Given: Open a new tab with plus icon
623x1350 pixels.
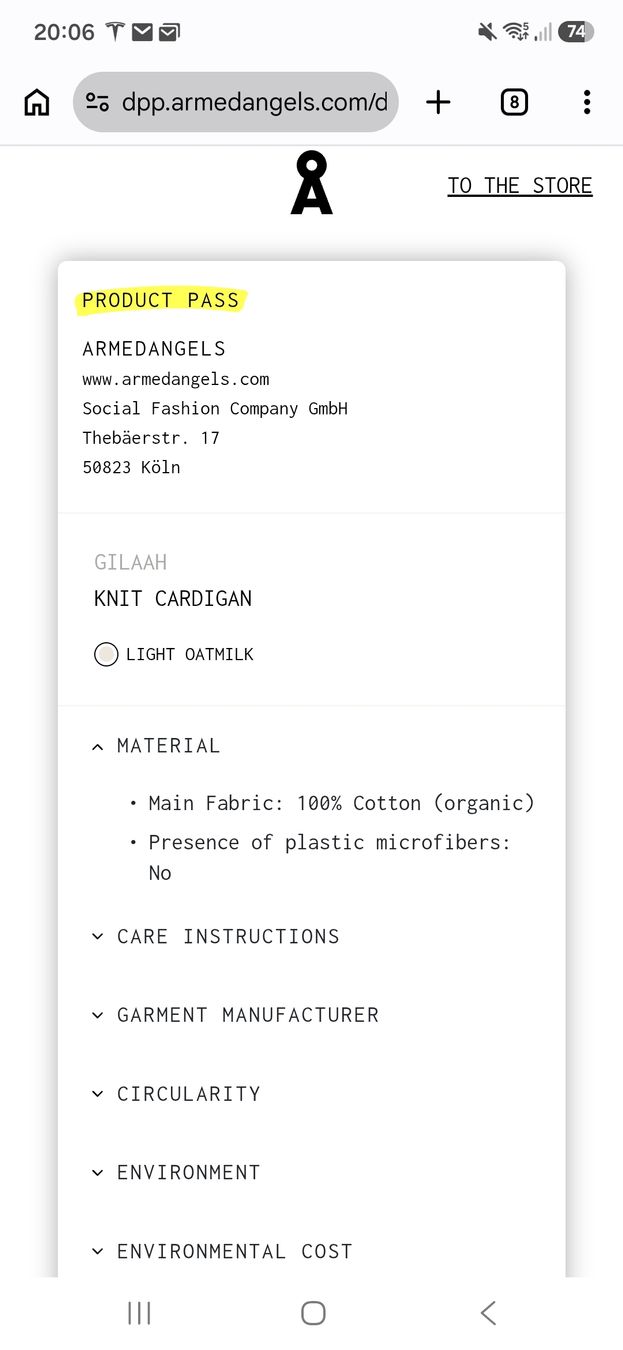Looking at the screenshot, I should click(x=438, y=102).
